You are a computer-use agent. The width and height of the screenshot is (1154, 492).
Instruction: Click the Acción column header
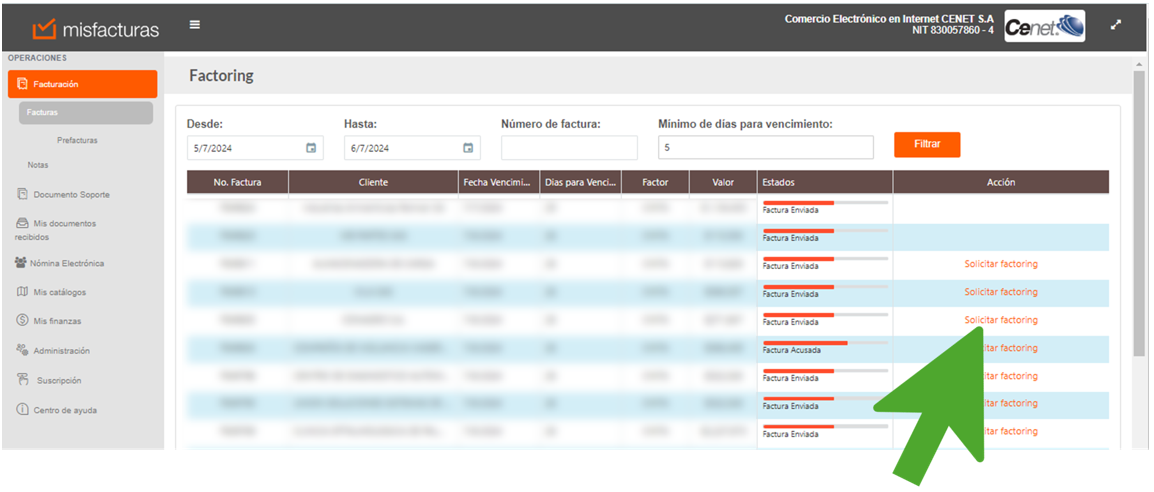1001,182
